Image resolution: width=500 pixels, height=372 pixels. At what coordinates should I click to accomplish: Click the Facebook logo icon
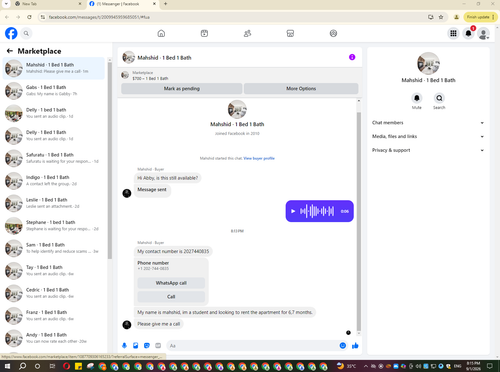(x=11, y=33)
